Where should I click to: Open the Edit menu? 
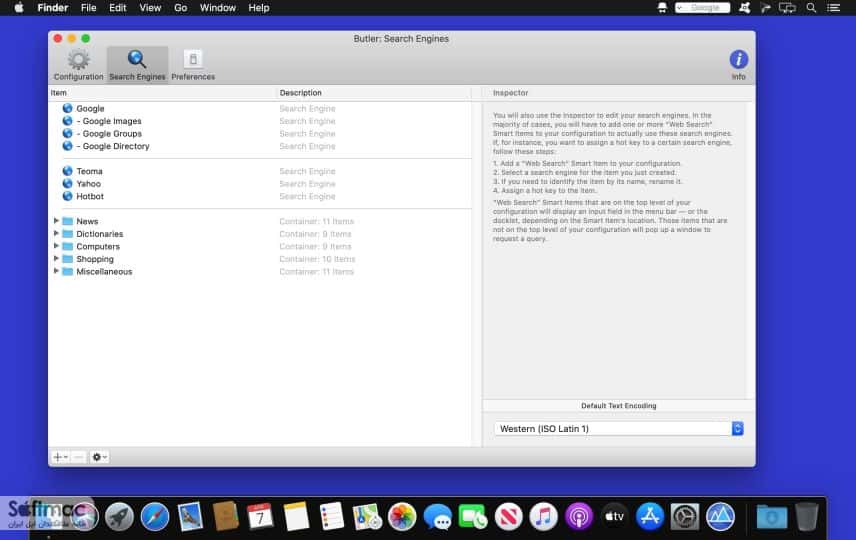pyautogui.click(x=117, y=8)
